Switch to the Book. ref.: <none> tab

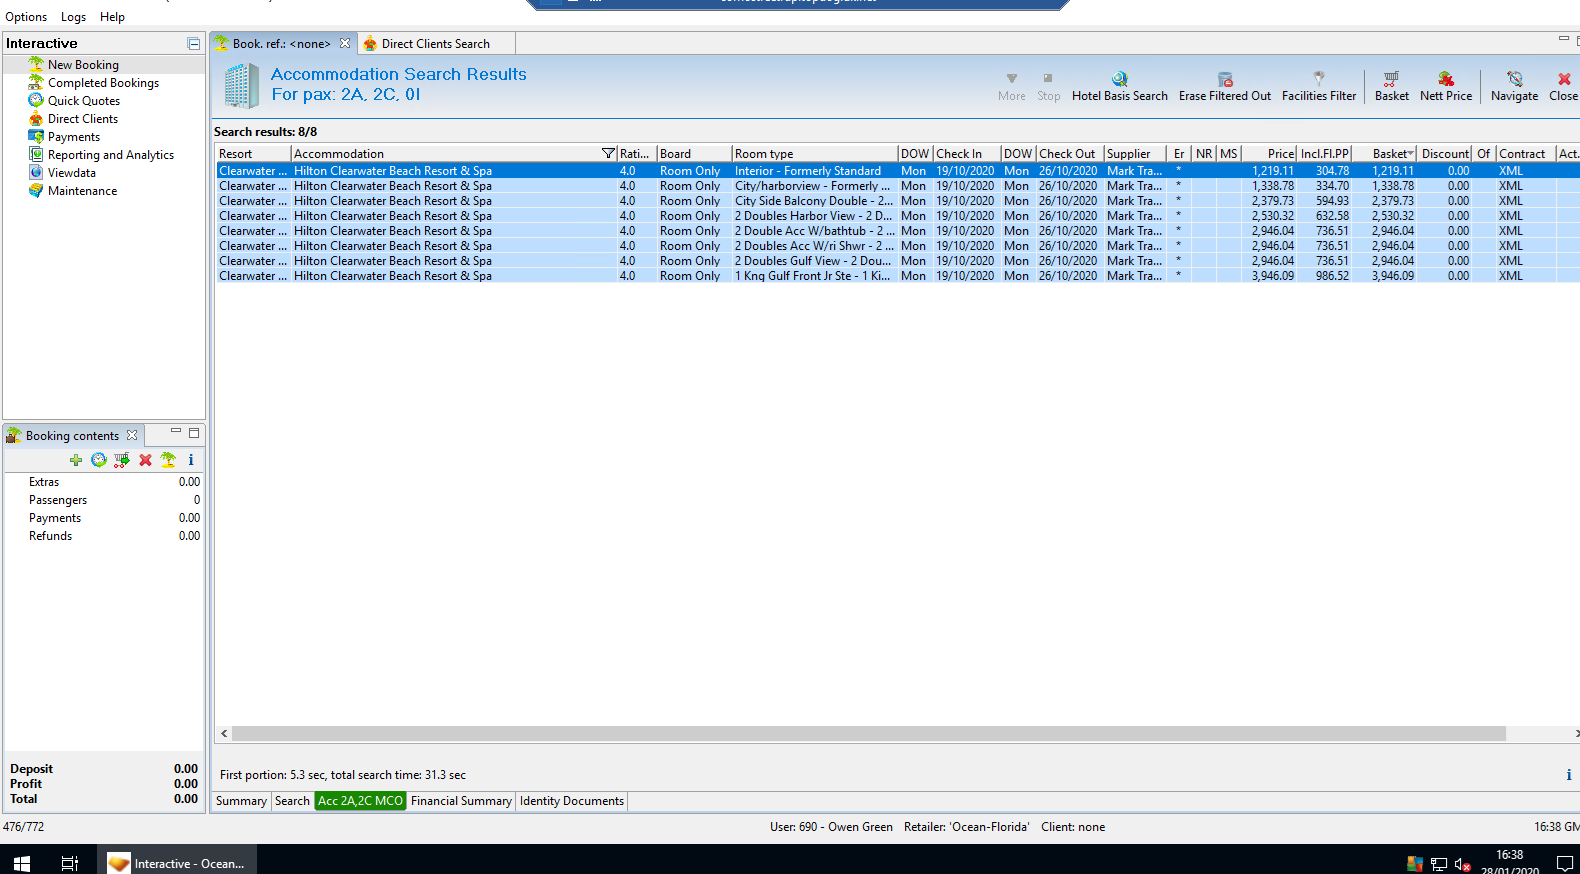(x=281, y=44)
